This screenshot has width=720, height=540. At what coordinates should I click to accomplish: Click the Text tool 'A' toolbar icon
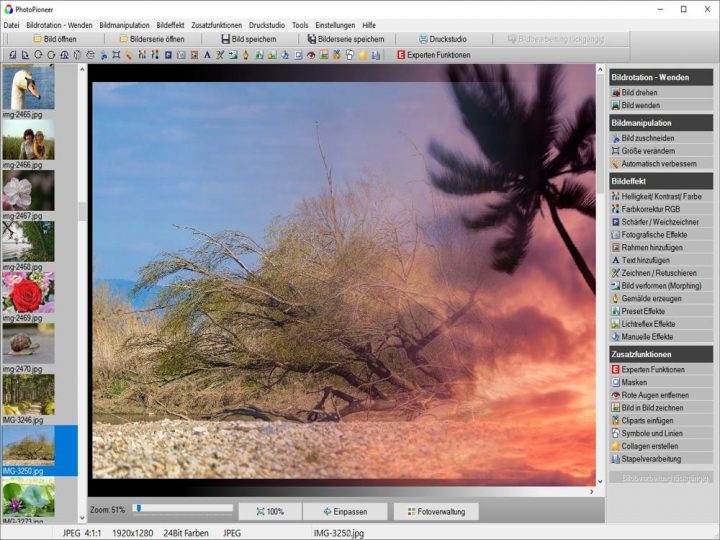[x=208, y=55]
